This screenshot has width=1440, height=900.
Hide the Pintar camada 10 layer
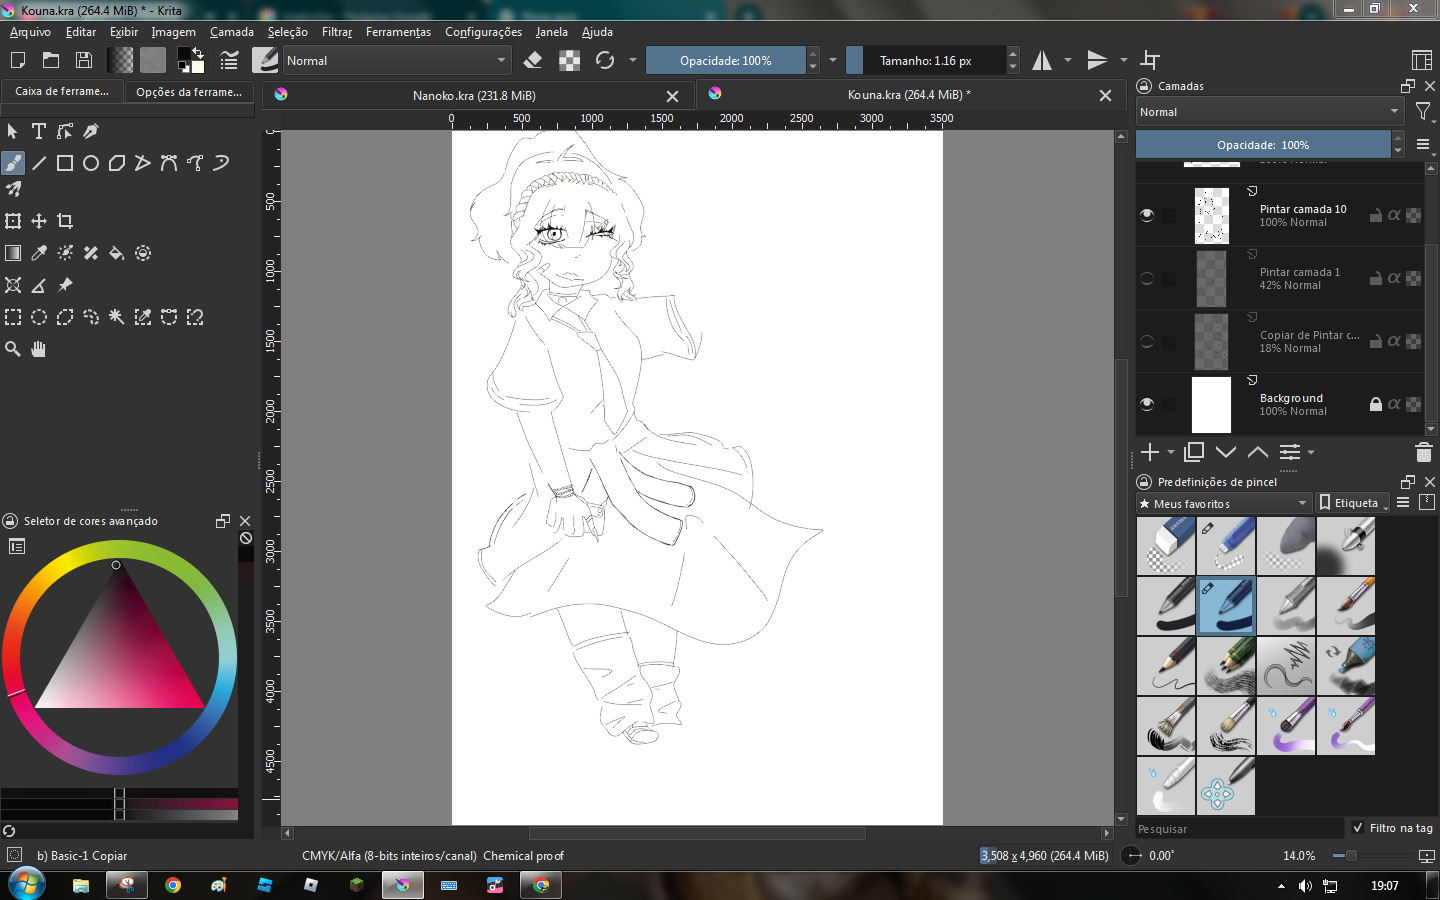[x=1147, y=215]
